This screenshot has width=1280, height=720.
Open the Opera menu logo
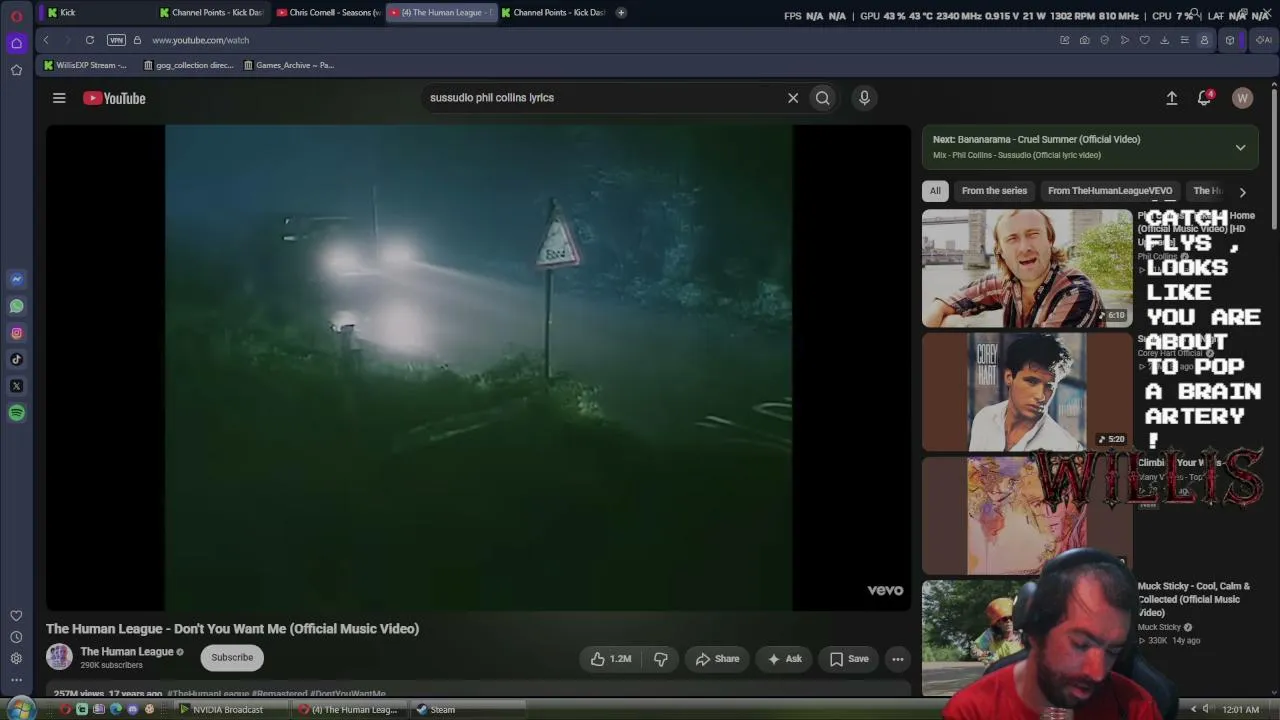tap(16, 16)
